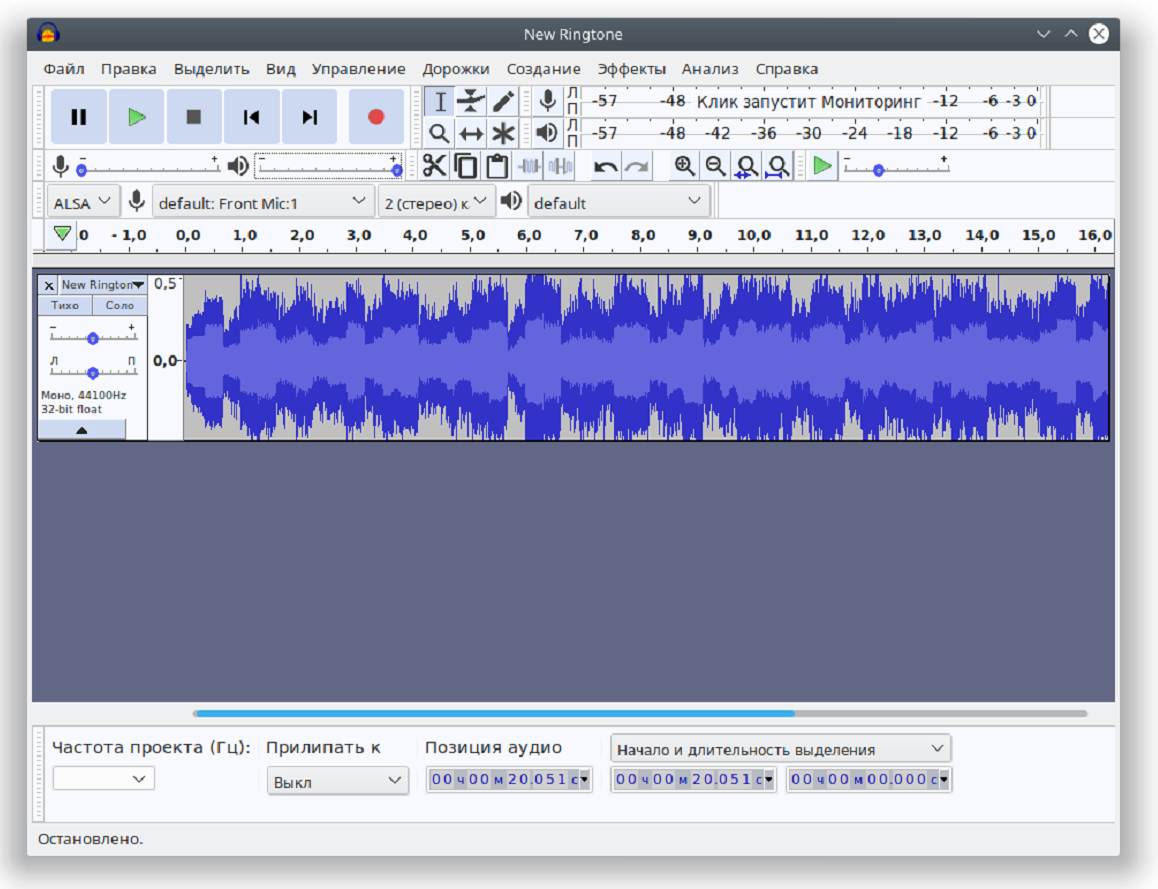Click the red Record button
The image size is (1158, 889).
(376, 117)
